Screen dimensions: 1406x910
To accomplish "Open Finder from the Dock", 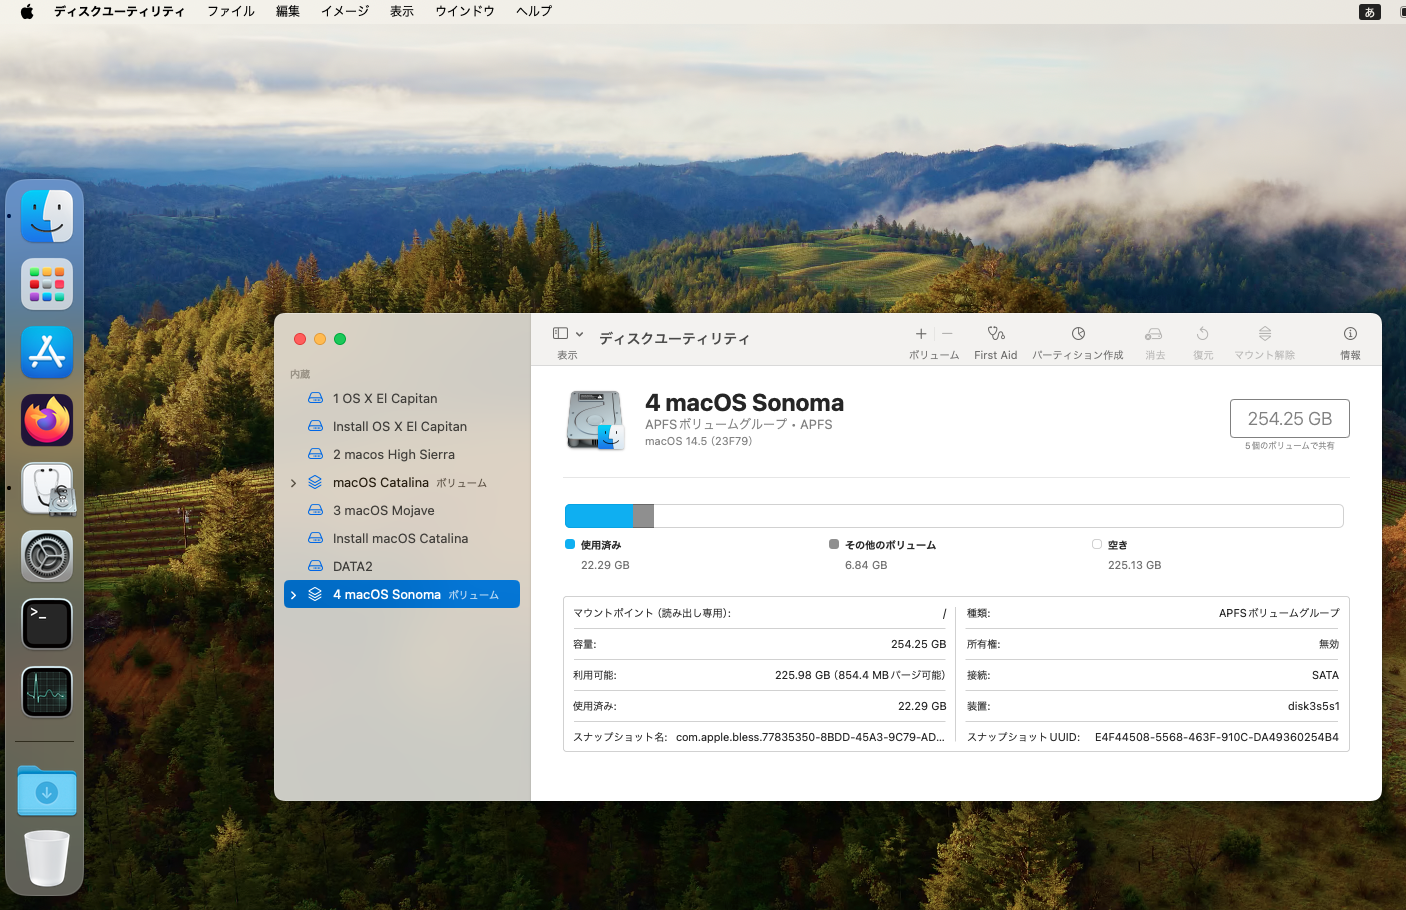I will click(47, 216).
